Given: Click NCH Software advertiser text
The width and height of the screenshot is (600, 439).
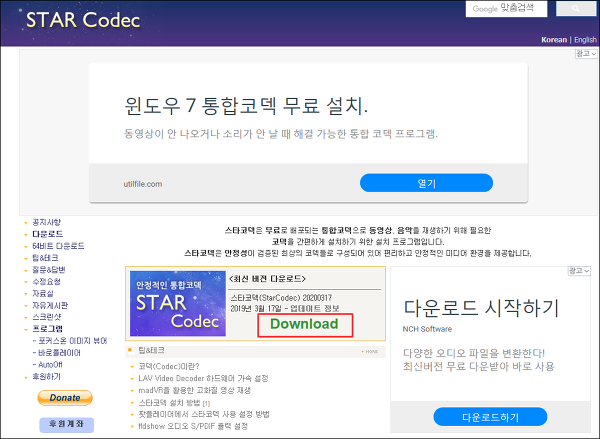Looking at the screenshot, I should pos(427,329).
